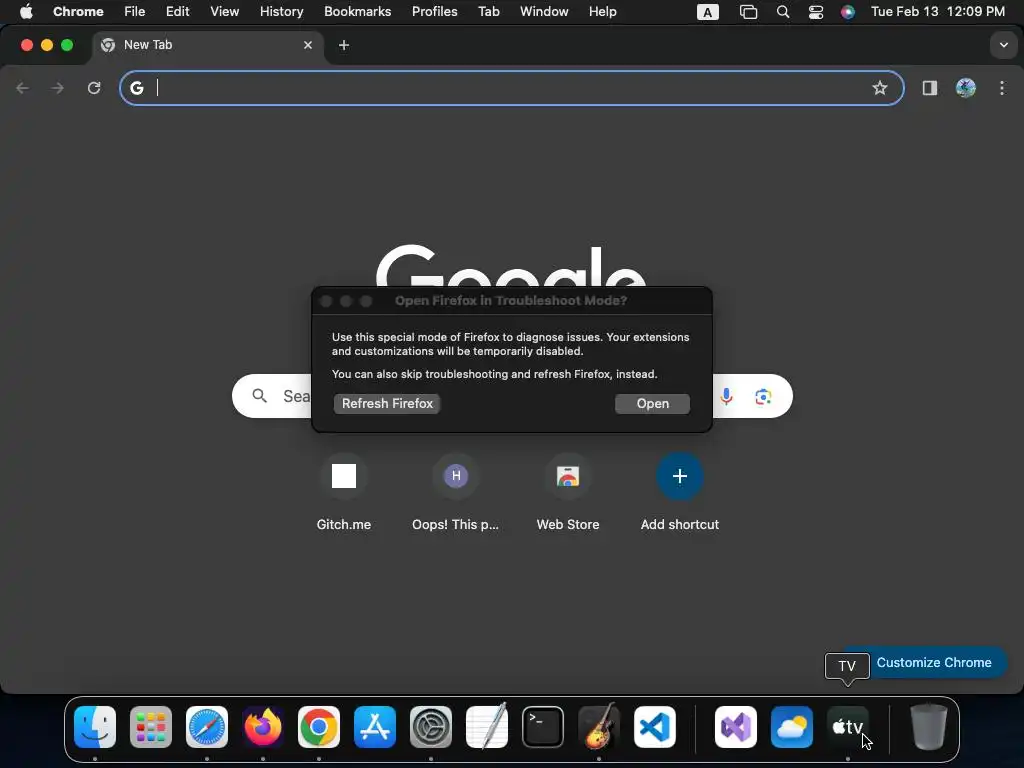Open the History menu
The width and height of the screenshot is (1024, 768).
281,12
